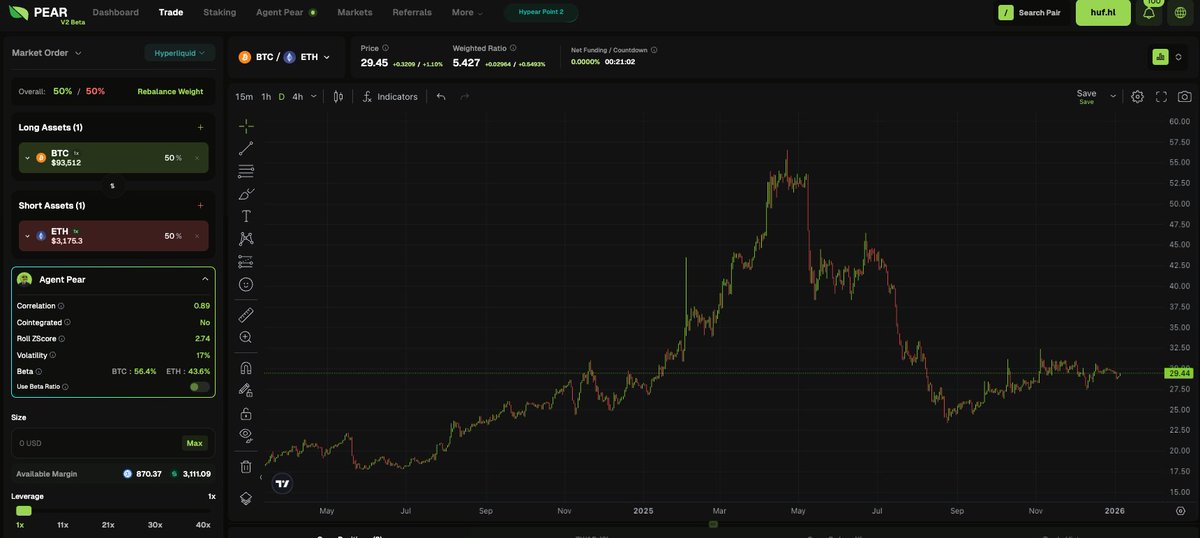Click the Rebalance Weight link
Image resolution: width=1200 pixels, height=538 pixels.
(x=170, y=91)
